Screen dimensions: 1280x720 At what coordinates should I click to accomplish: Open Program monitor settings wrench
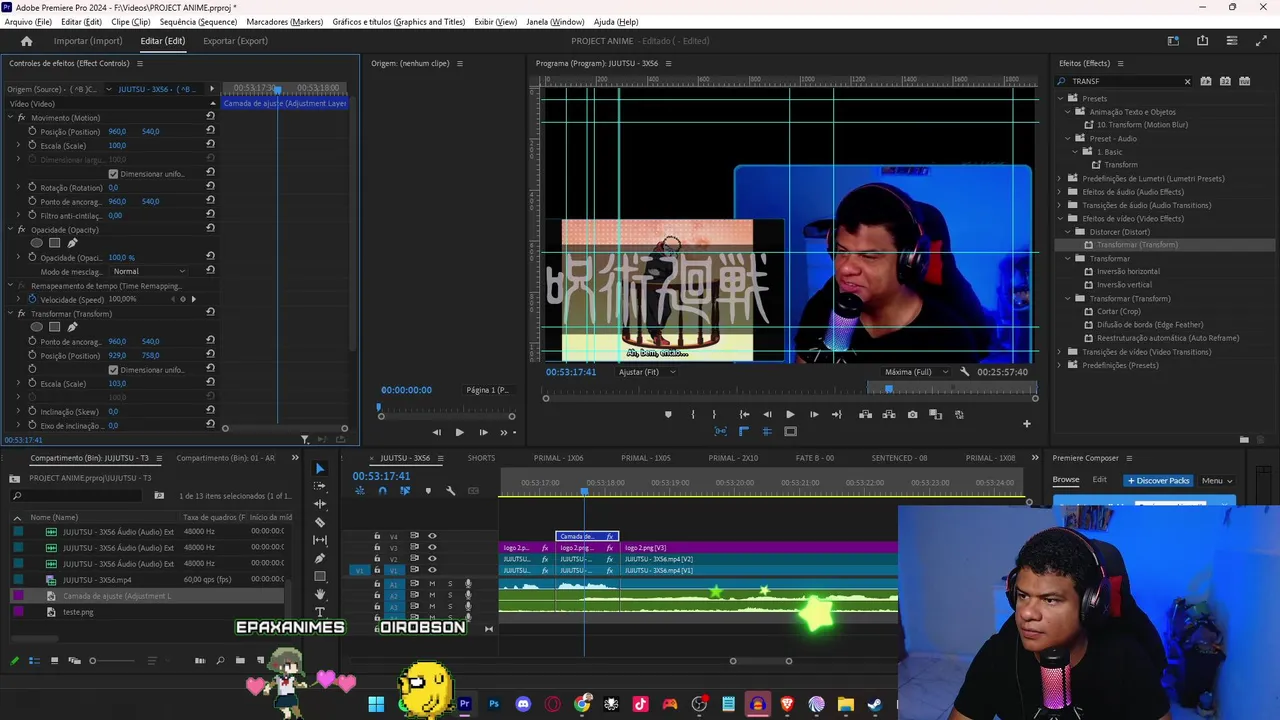coord(964,372)
